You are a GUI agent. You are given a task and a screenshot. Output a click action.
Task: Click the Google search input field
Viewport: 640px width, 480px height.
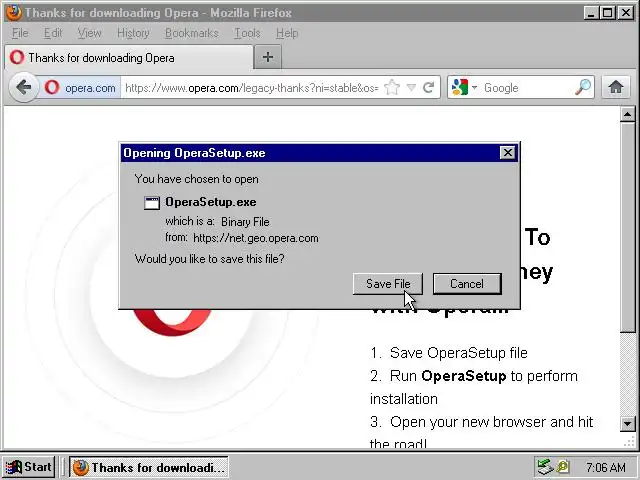pos(529,87)
